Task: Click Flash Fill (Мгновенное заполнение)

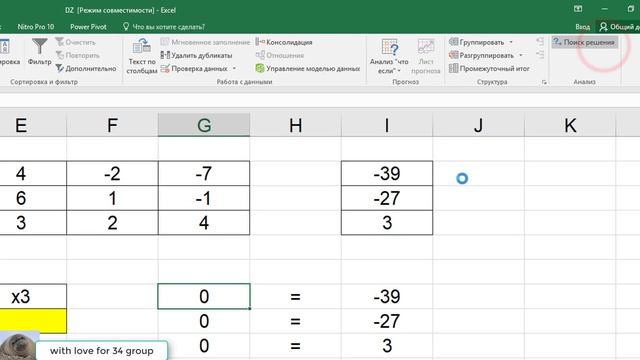Action: click(205, 42)
